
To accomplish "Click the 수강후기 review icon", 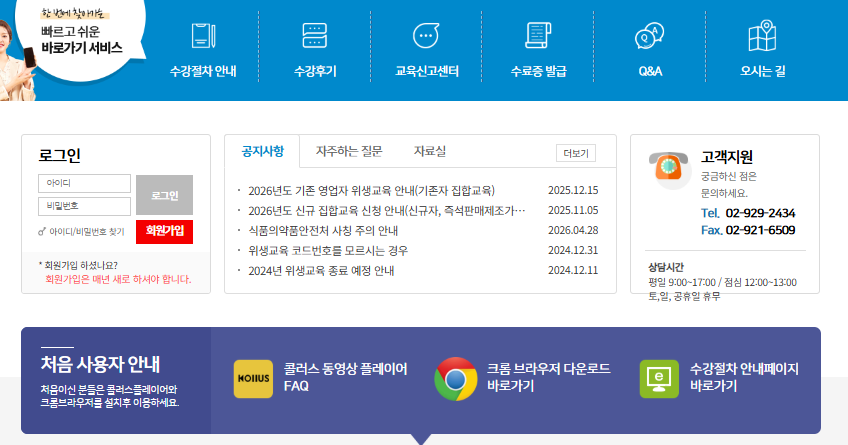I will tap(315, 36).
